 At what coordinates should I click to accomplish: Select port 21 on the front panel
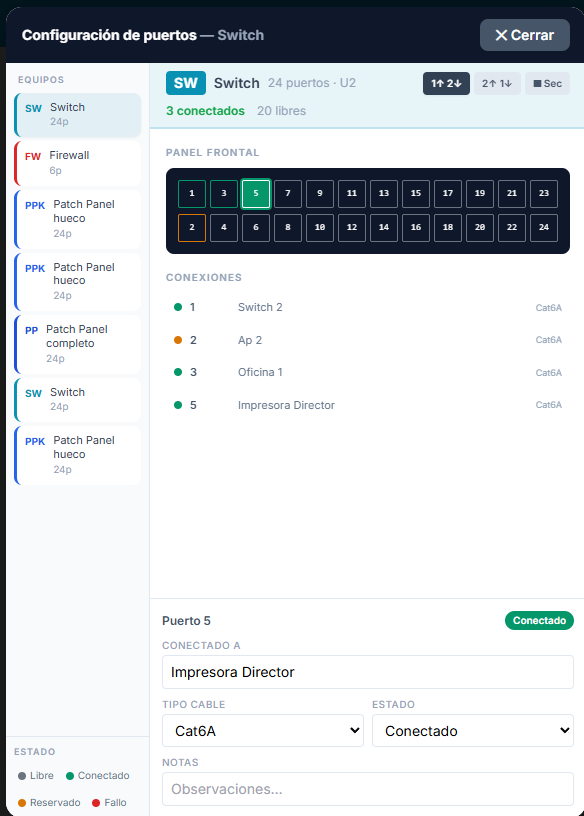tap(512, 194)
